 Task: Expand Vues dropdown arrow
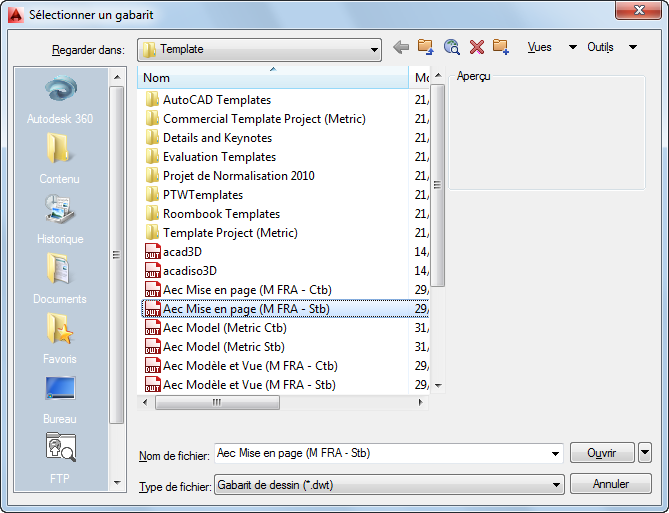[573, 47]
